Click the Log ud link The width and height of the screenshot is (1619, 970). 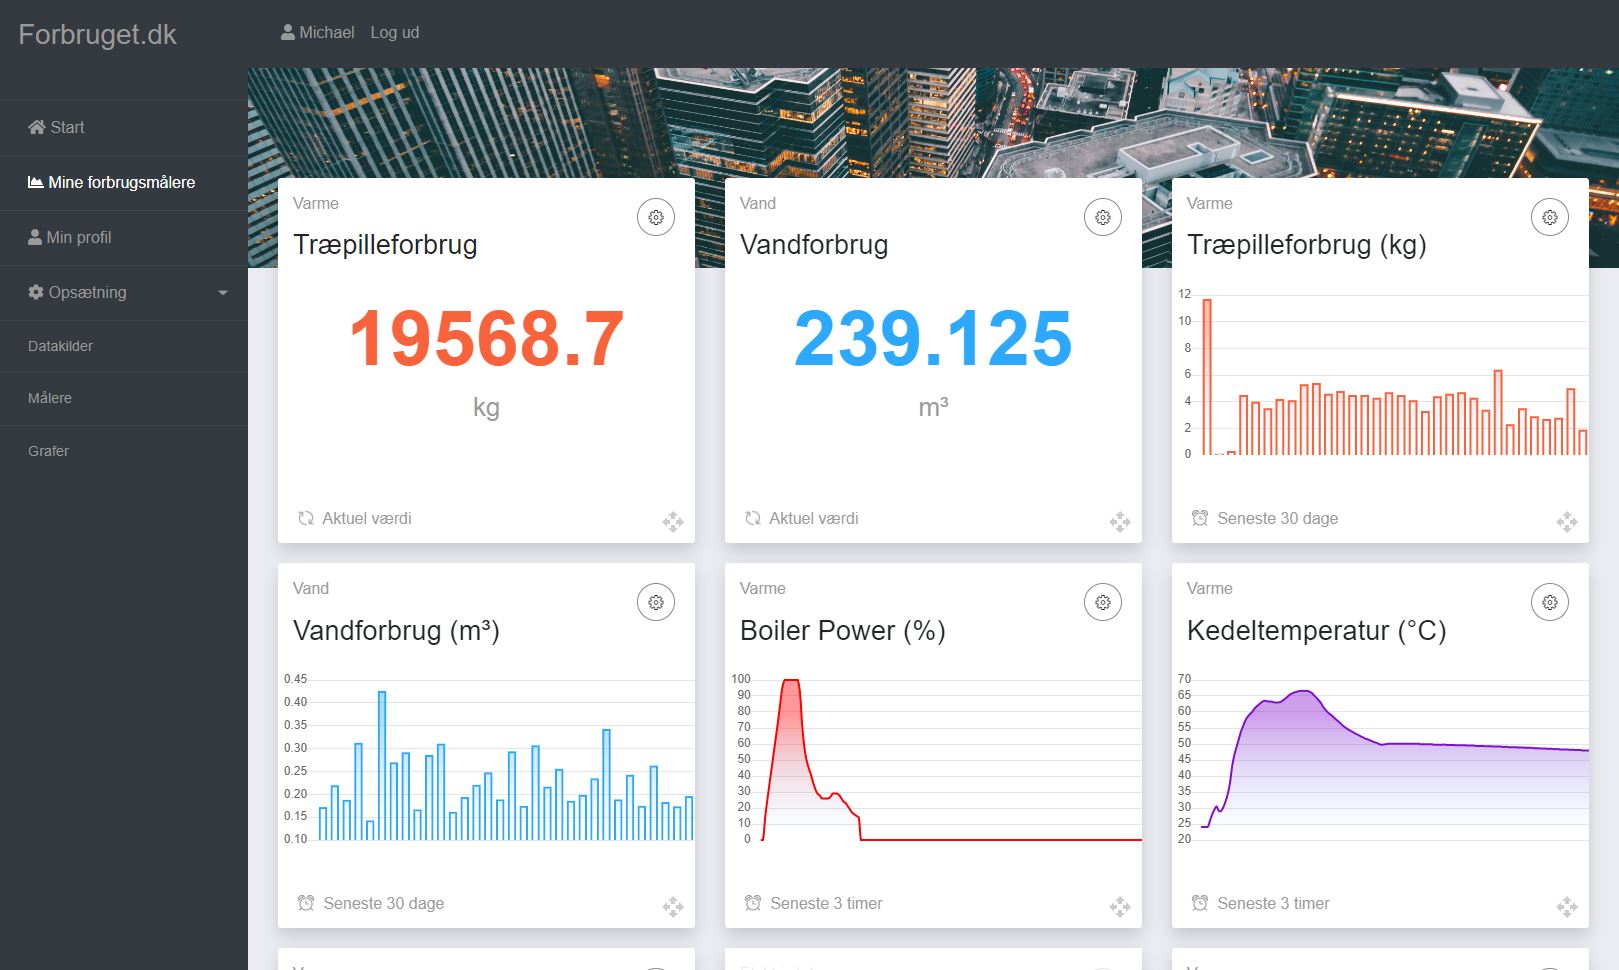394,32
